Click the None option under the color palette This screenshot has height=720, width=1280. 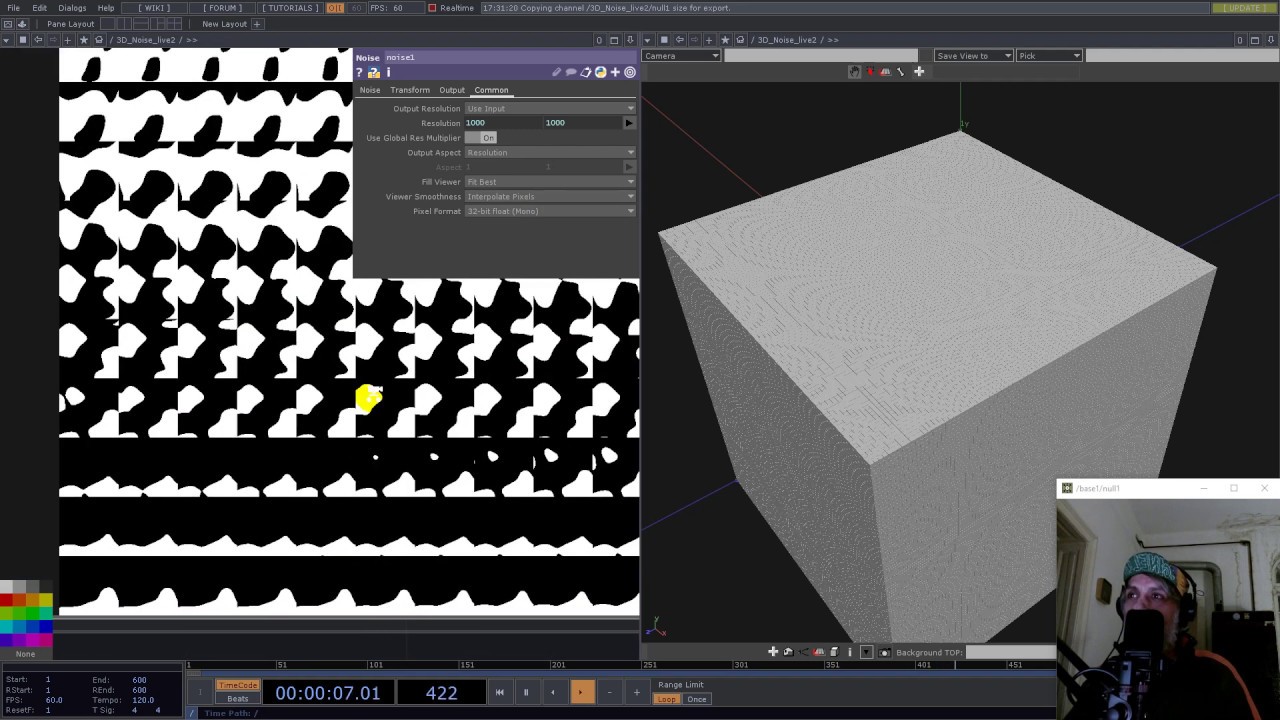click(25, 654)
